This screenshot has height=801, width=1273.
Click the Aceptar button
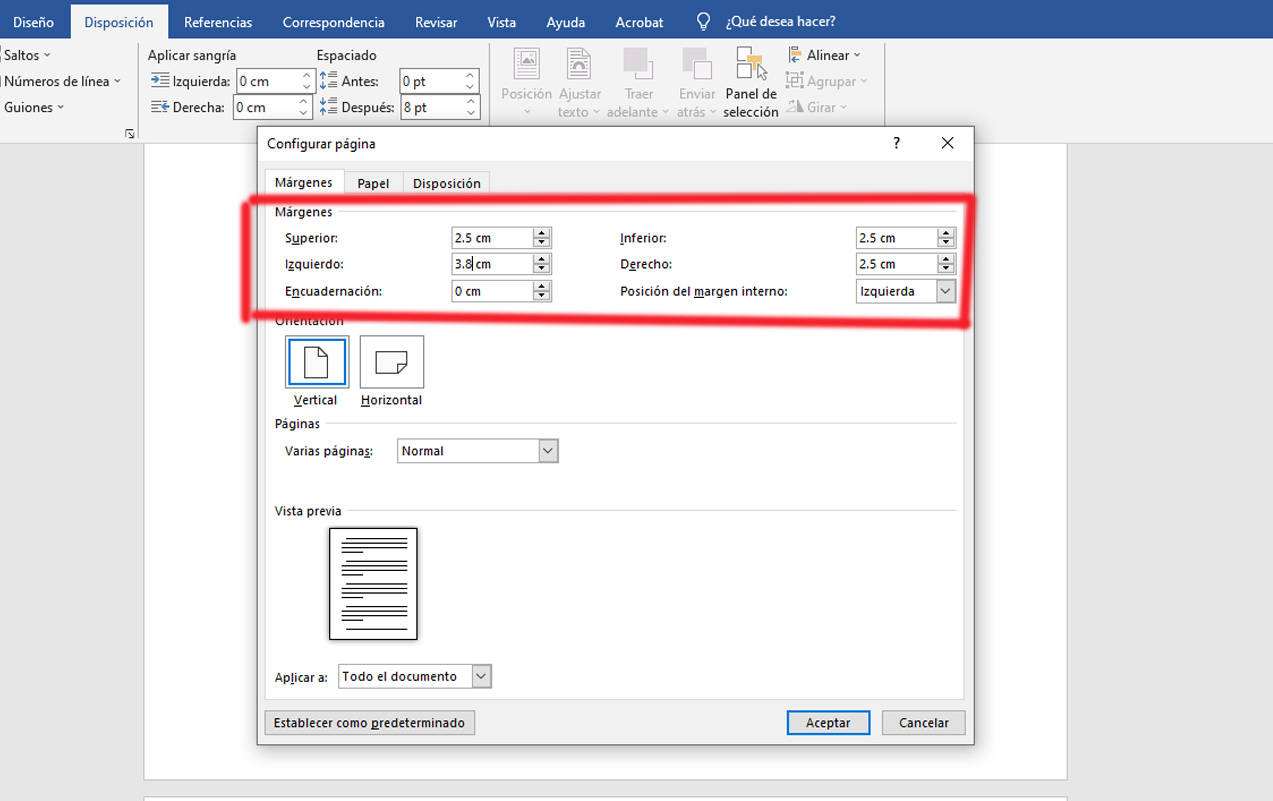pos(828,722)
